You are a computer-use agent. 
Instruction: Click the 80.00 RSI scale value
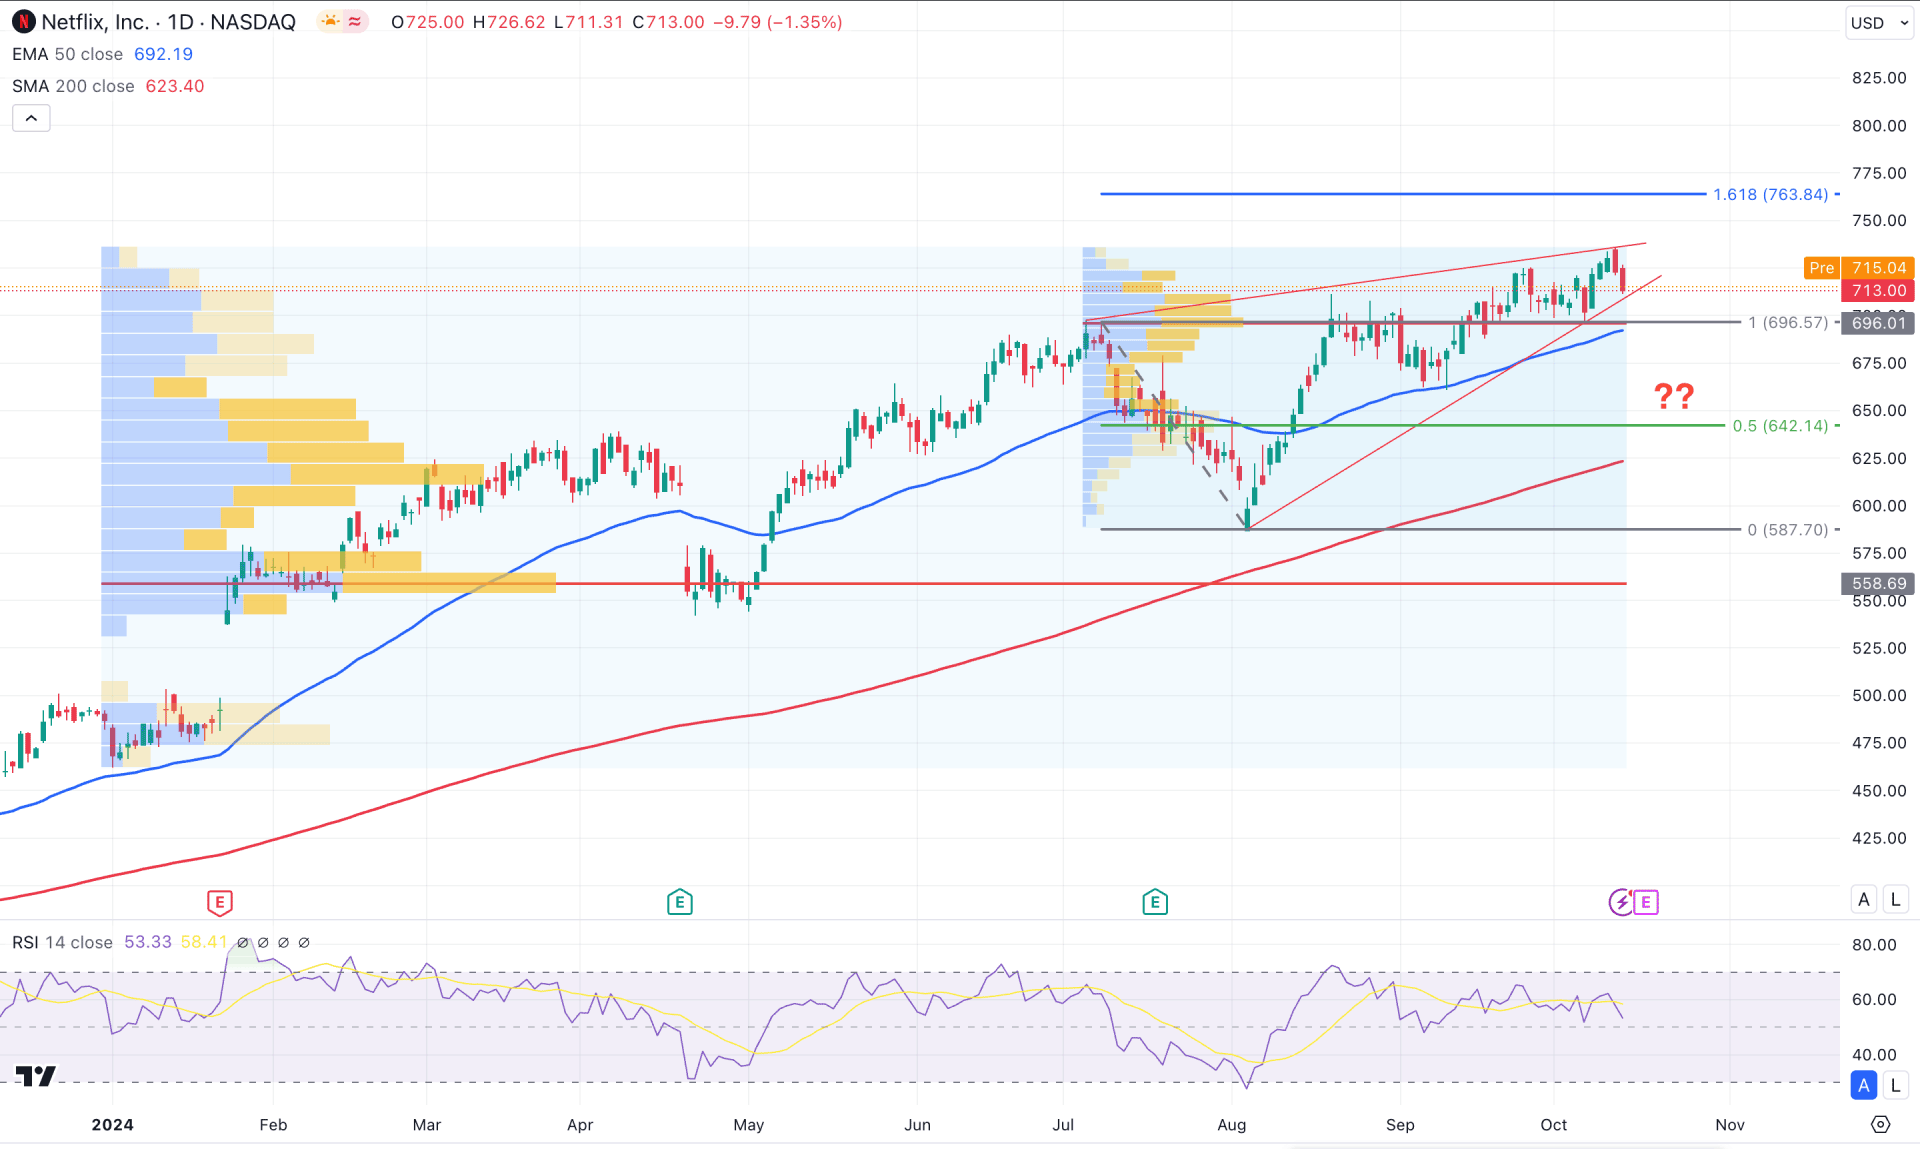click(1874, 945)
